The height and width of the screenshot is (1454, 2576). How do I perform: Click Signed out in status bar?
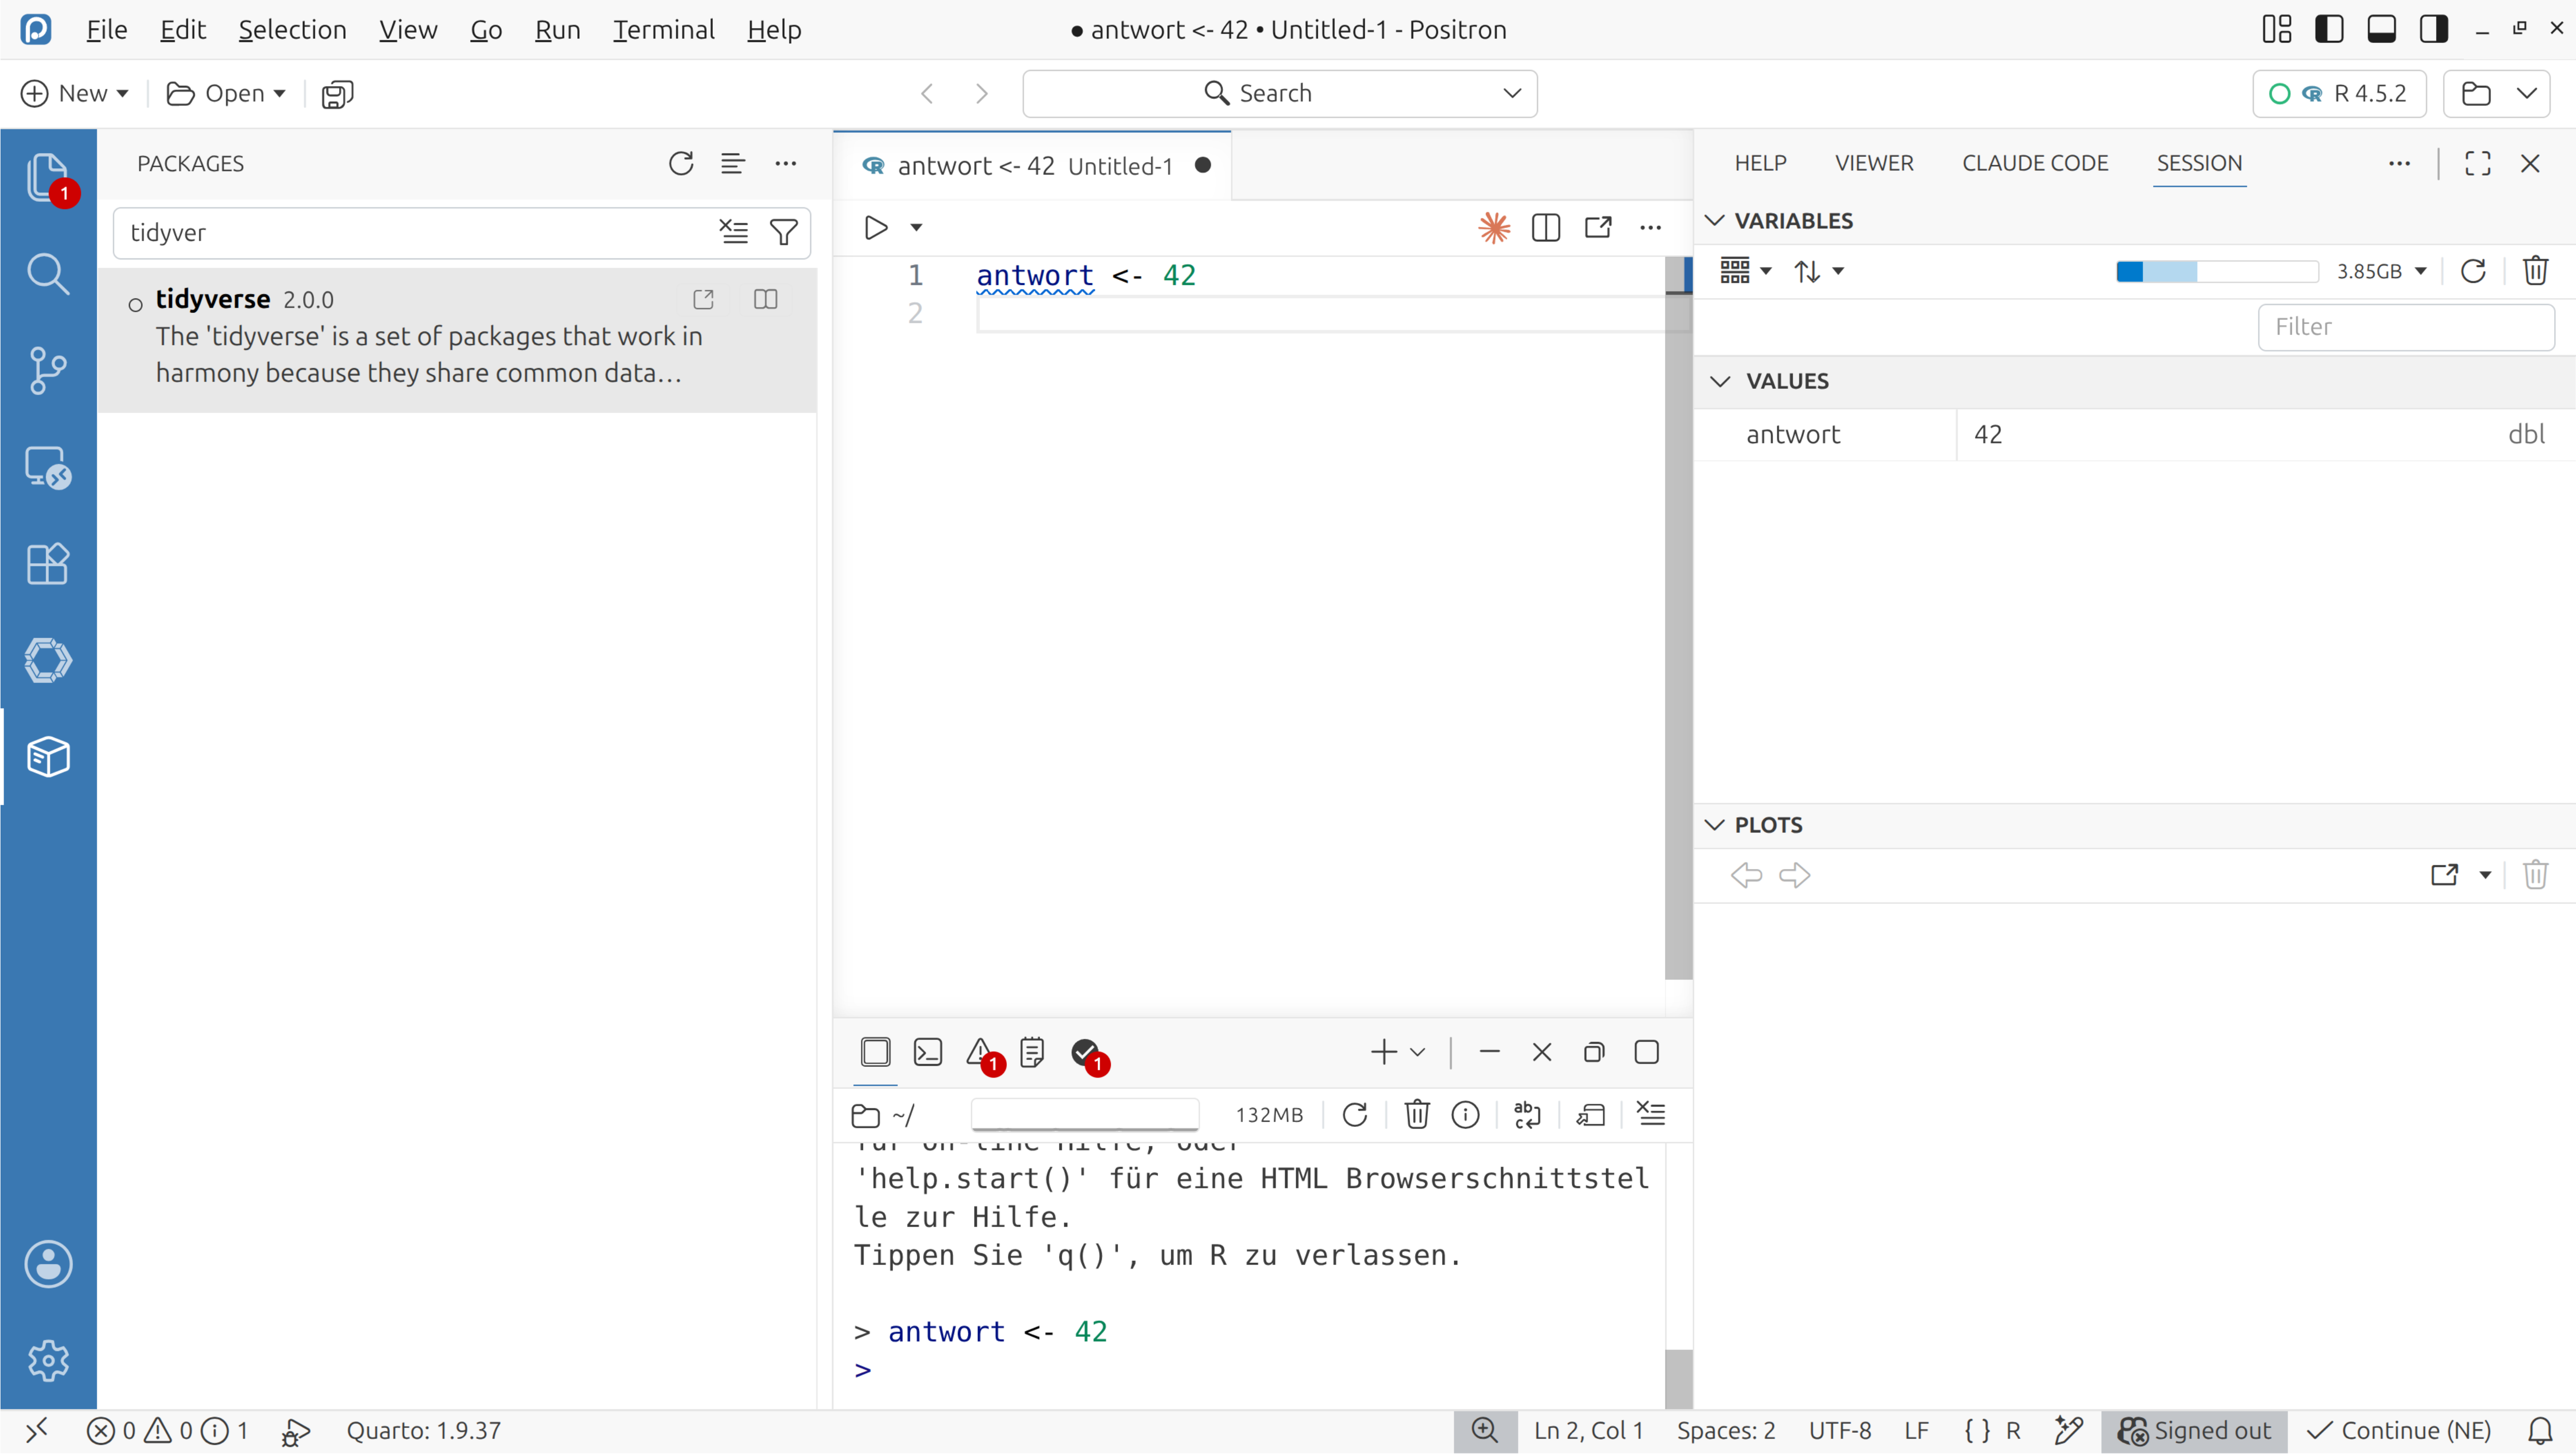[2194, 1431]
